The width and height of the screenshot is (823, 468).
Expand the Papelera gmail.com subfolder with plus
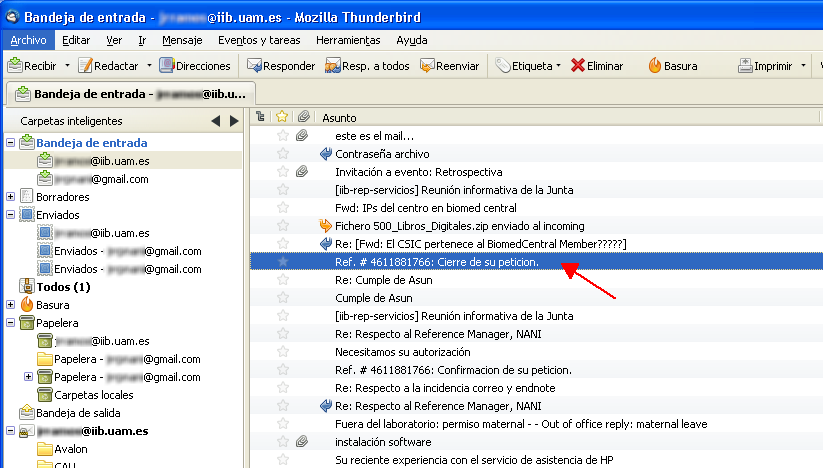[28, 377]
